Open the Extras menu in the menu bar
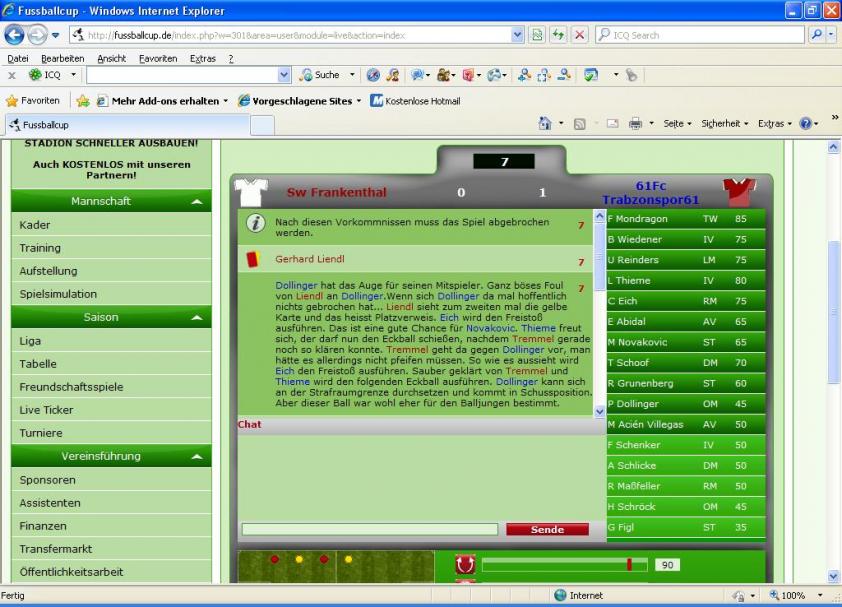The image size is (842, 607). 202,59
